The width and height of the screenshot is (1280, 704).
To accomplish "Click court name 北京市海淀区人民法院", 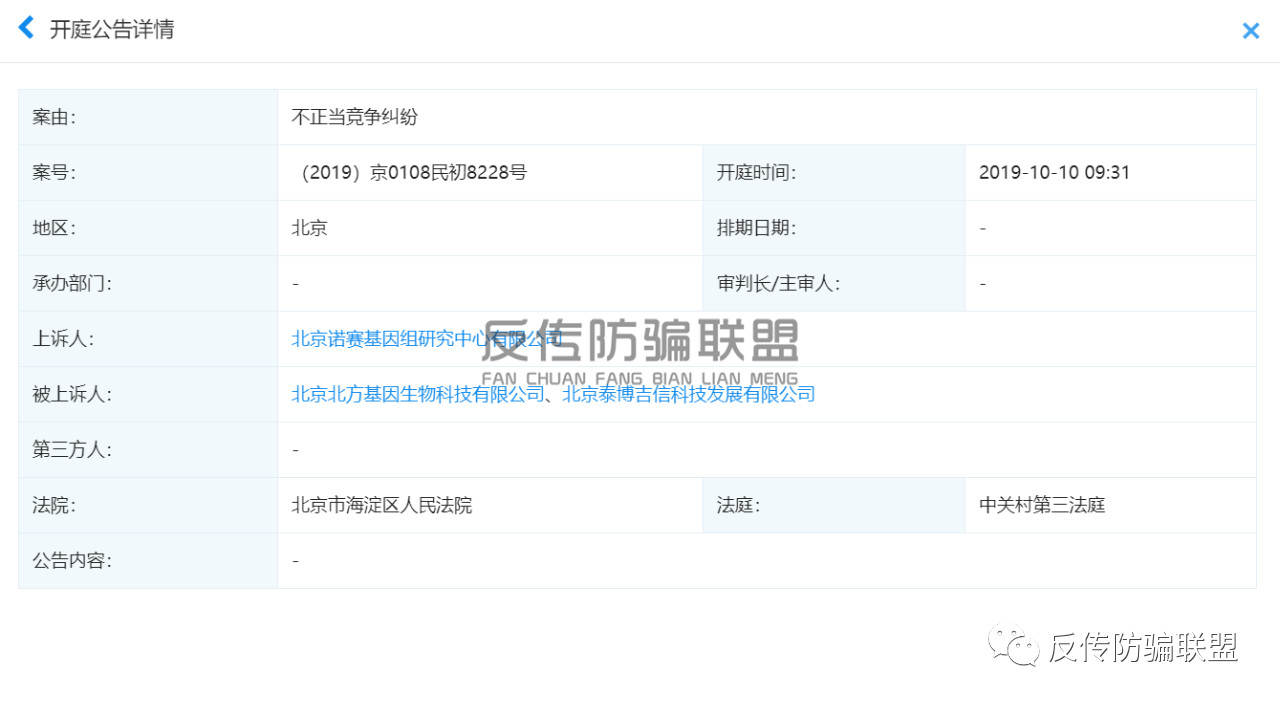I will coord(381,505).
